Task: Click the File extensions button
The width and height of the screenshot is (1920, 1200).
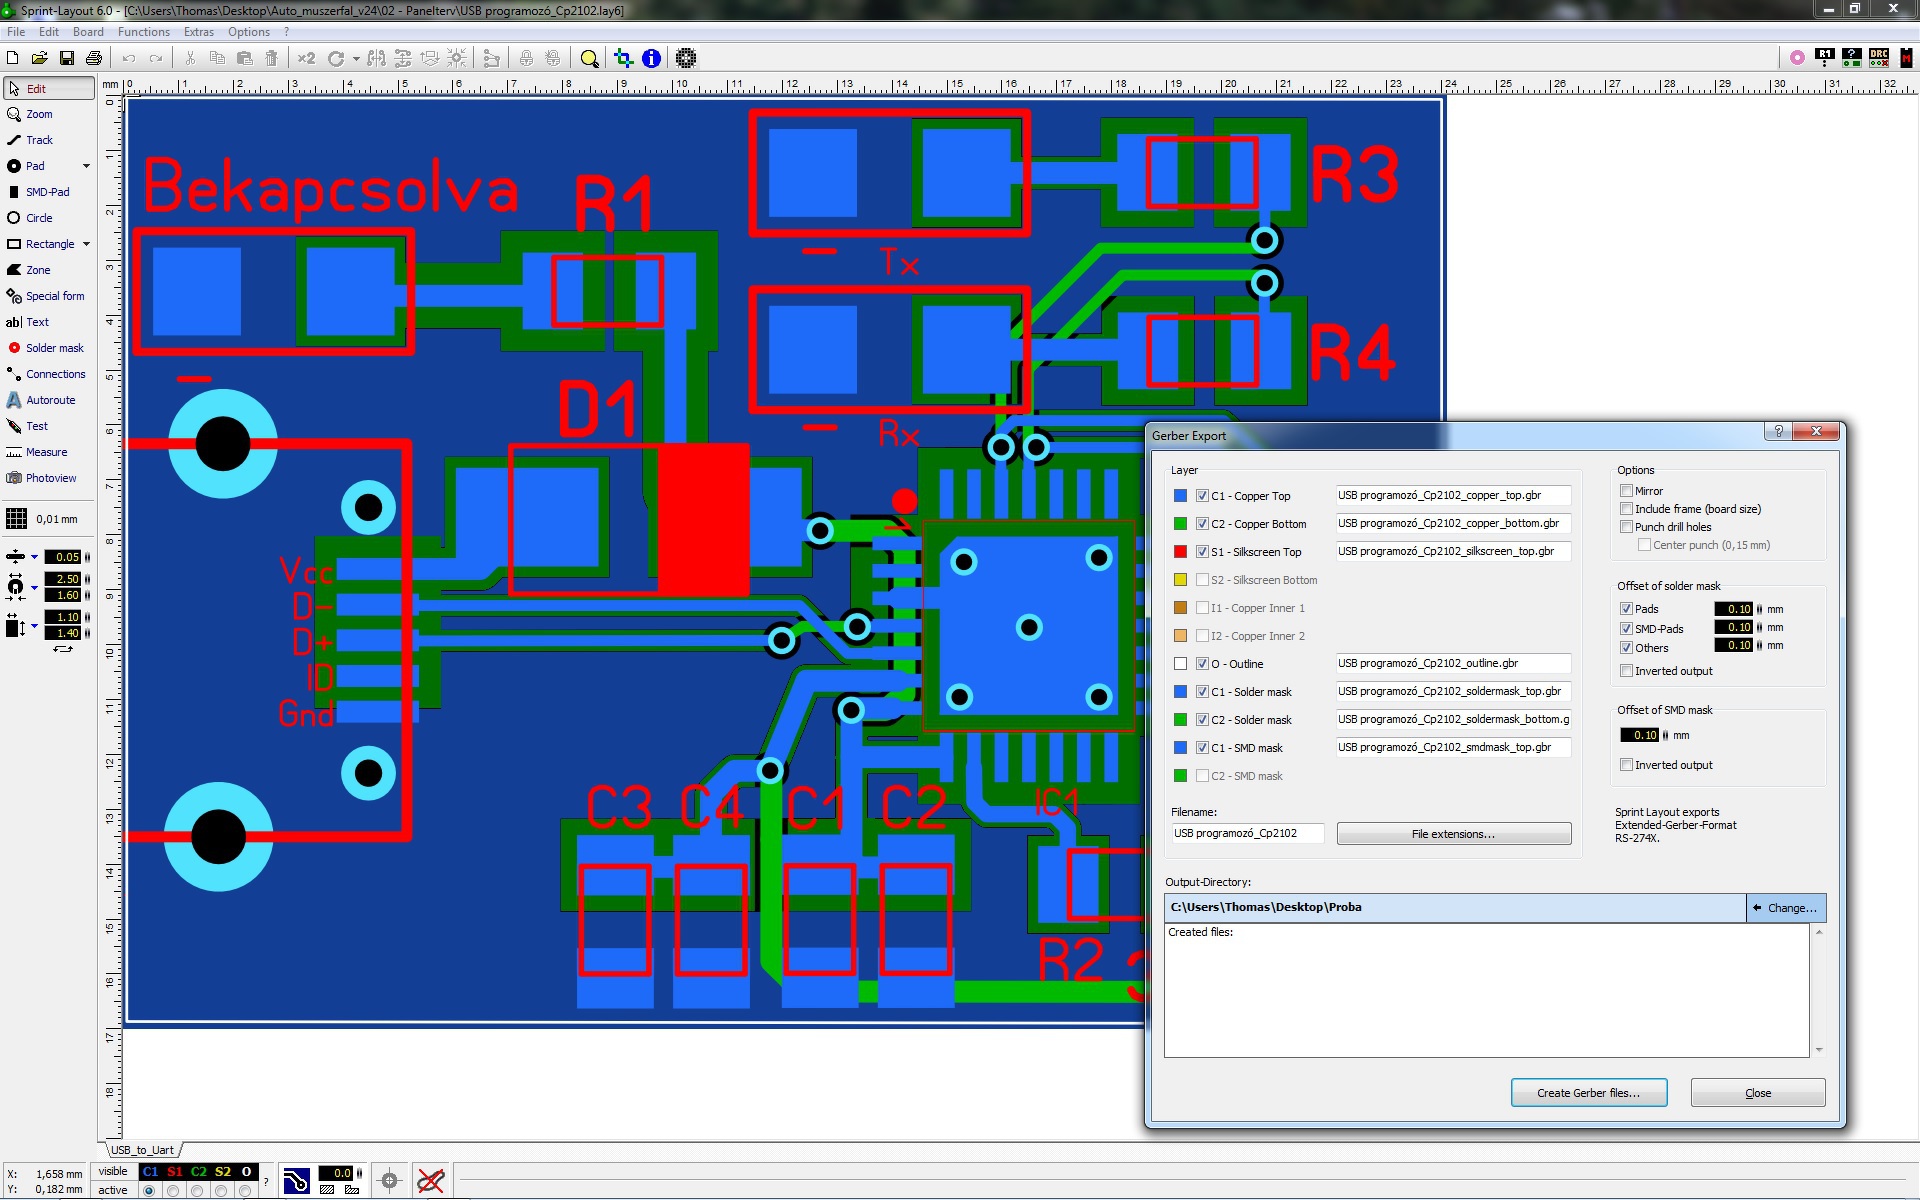Action: [1453, 834]
